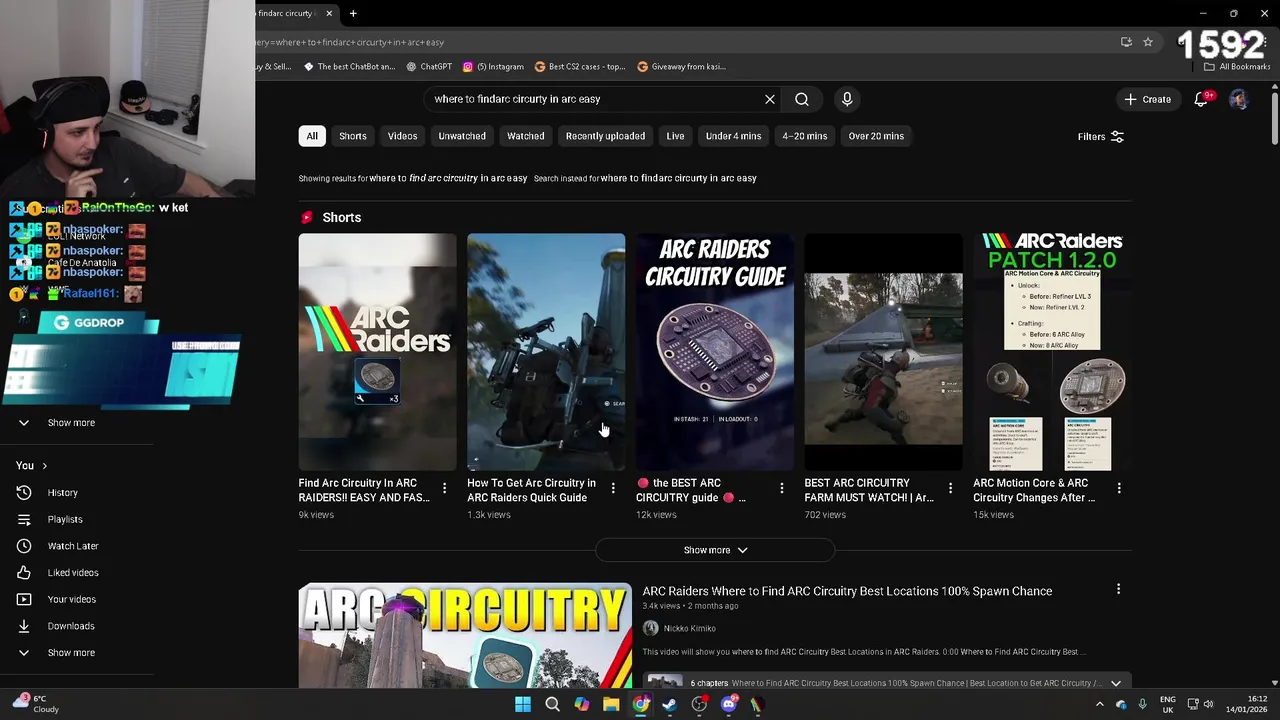Open sidebar Playlists
1280x720 pixels.
click(x=65, y=519)
